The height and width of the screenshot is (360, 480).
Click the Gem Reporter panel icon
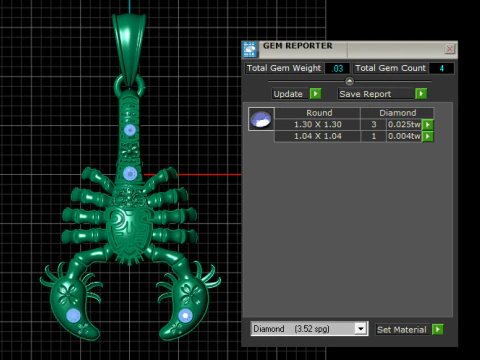click(250, 50)
